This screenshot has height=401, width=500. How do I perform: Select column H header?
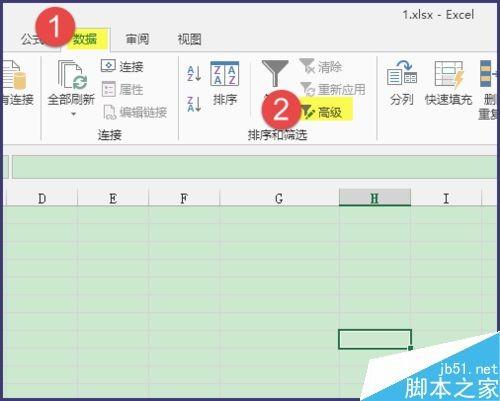(x=375, y=198)
